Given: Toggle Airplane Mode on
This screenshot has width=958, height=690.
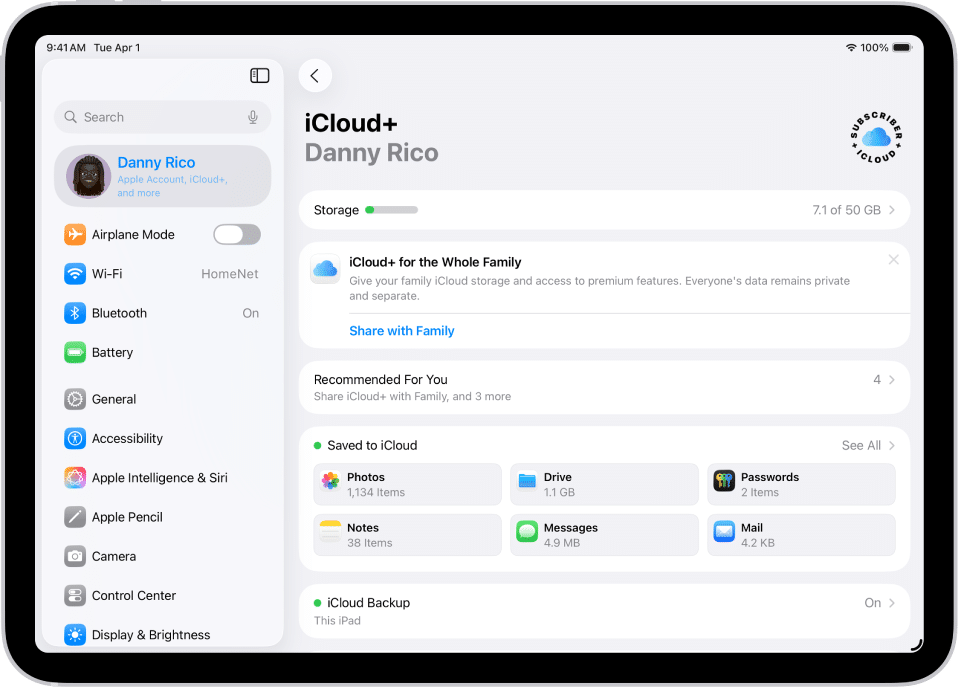Looking at the screenshot, I should coord(236,234).
